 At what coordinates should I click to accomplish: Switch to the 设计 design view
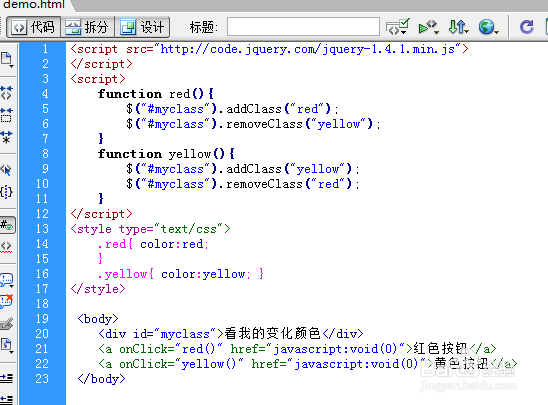tap(142, 27)
